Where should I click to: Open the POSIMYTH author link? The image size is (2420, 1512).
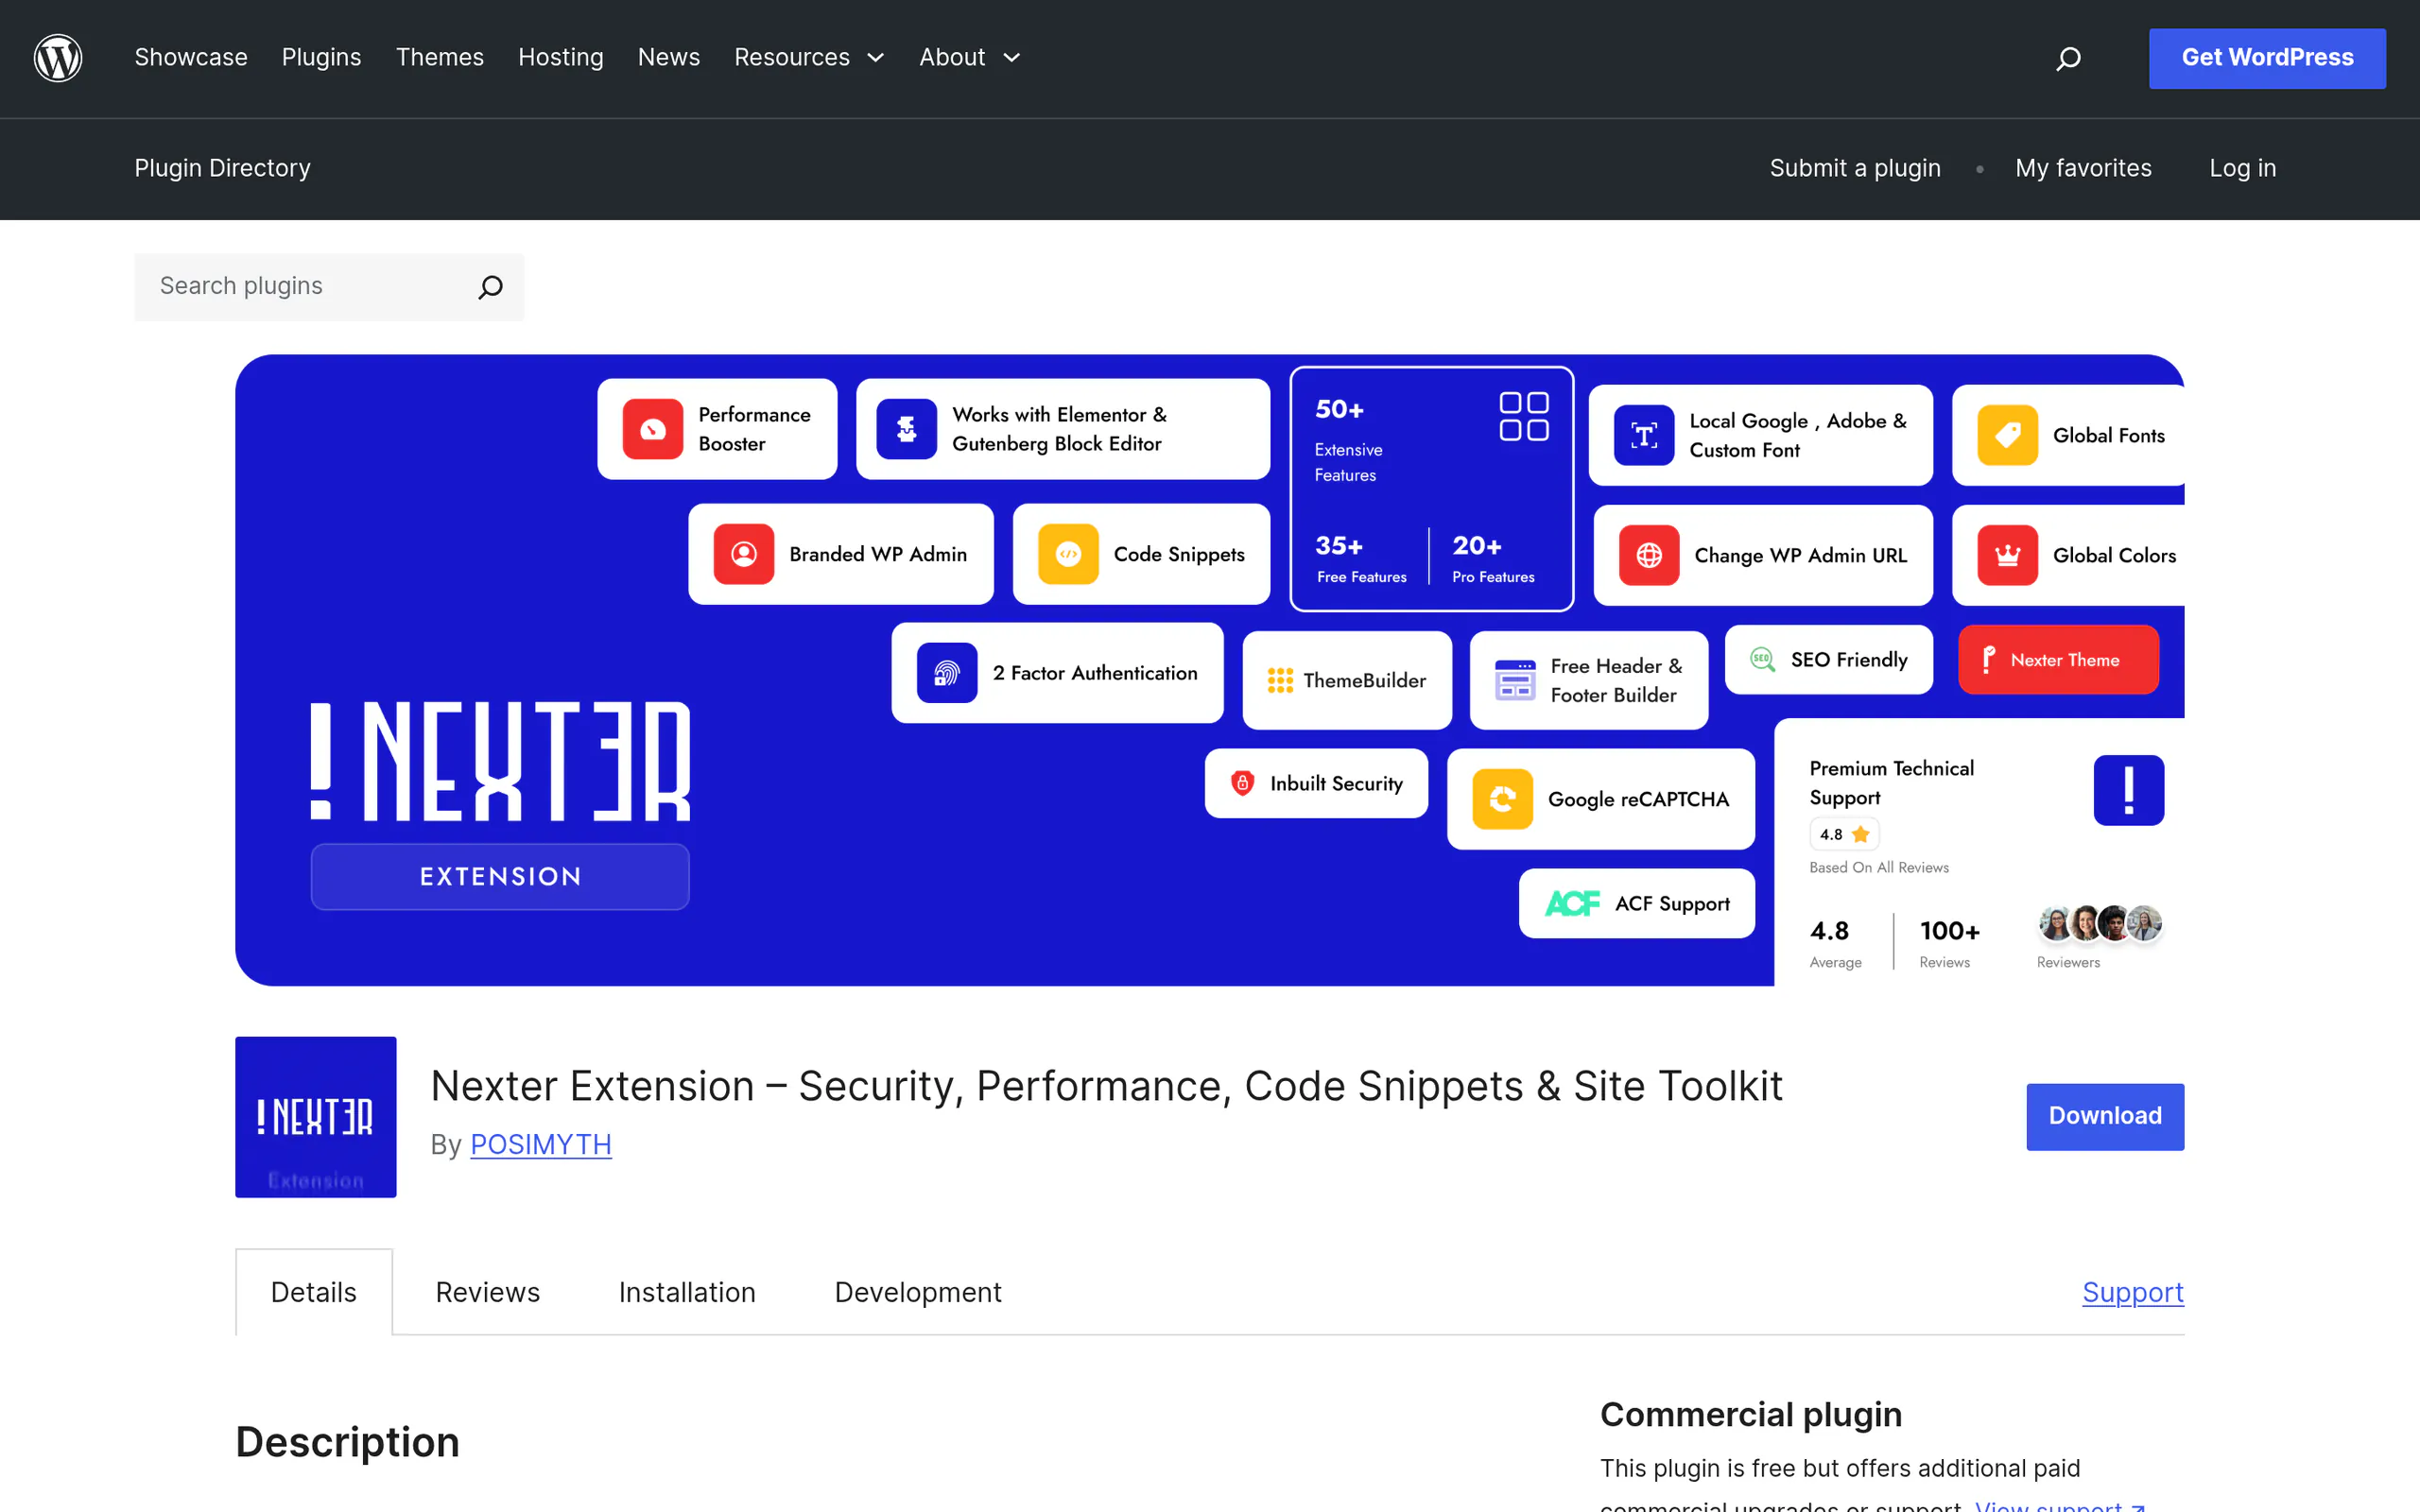[x=540, y=1144]
